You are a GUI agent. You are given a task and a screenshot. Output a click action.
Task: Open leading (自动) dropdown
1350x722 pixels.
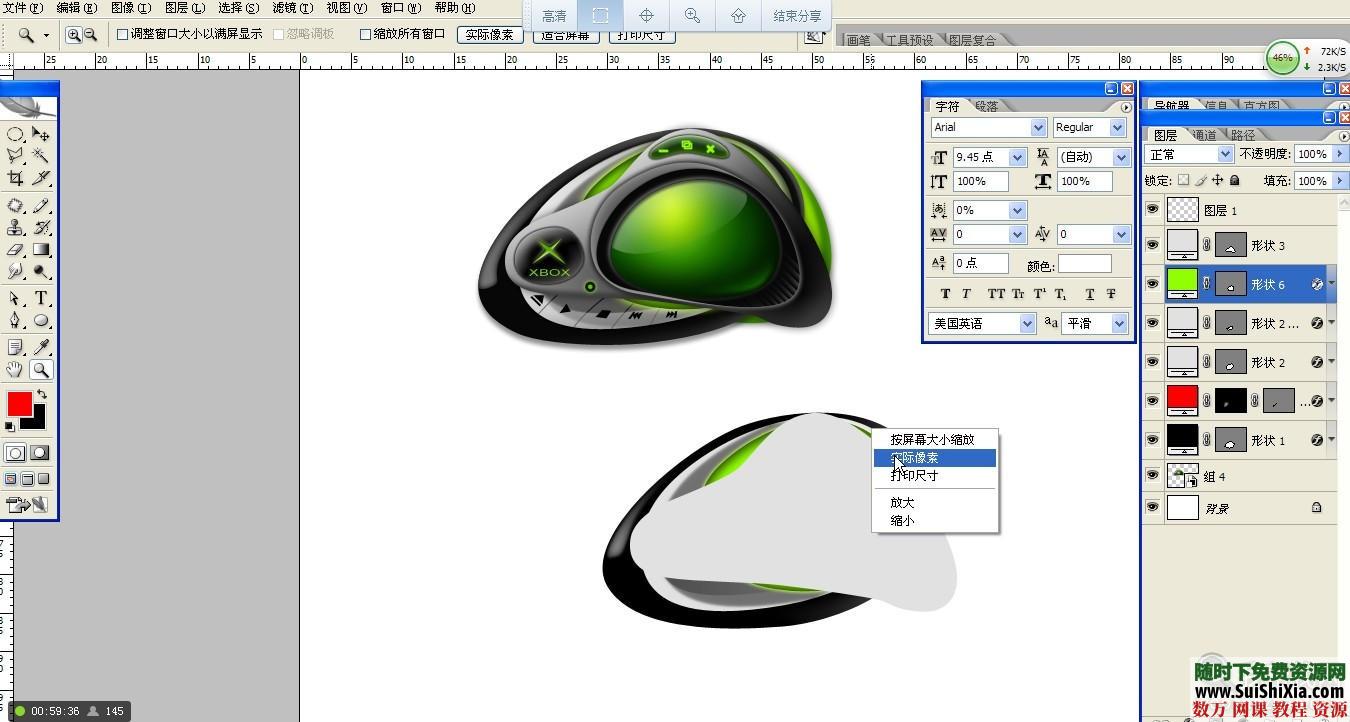click(1121, 157)
